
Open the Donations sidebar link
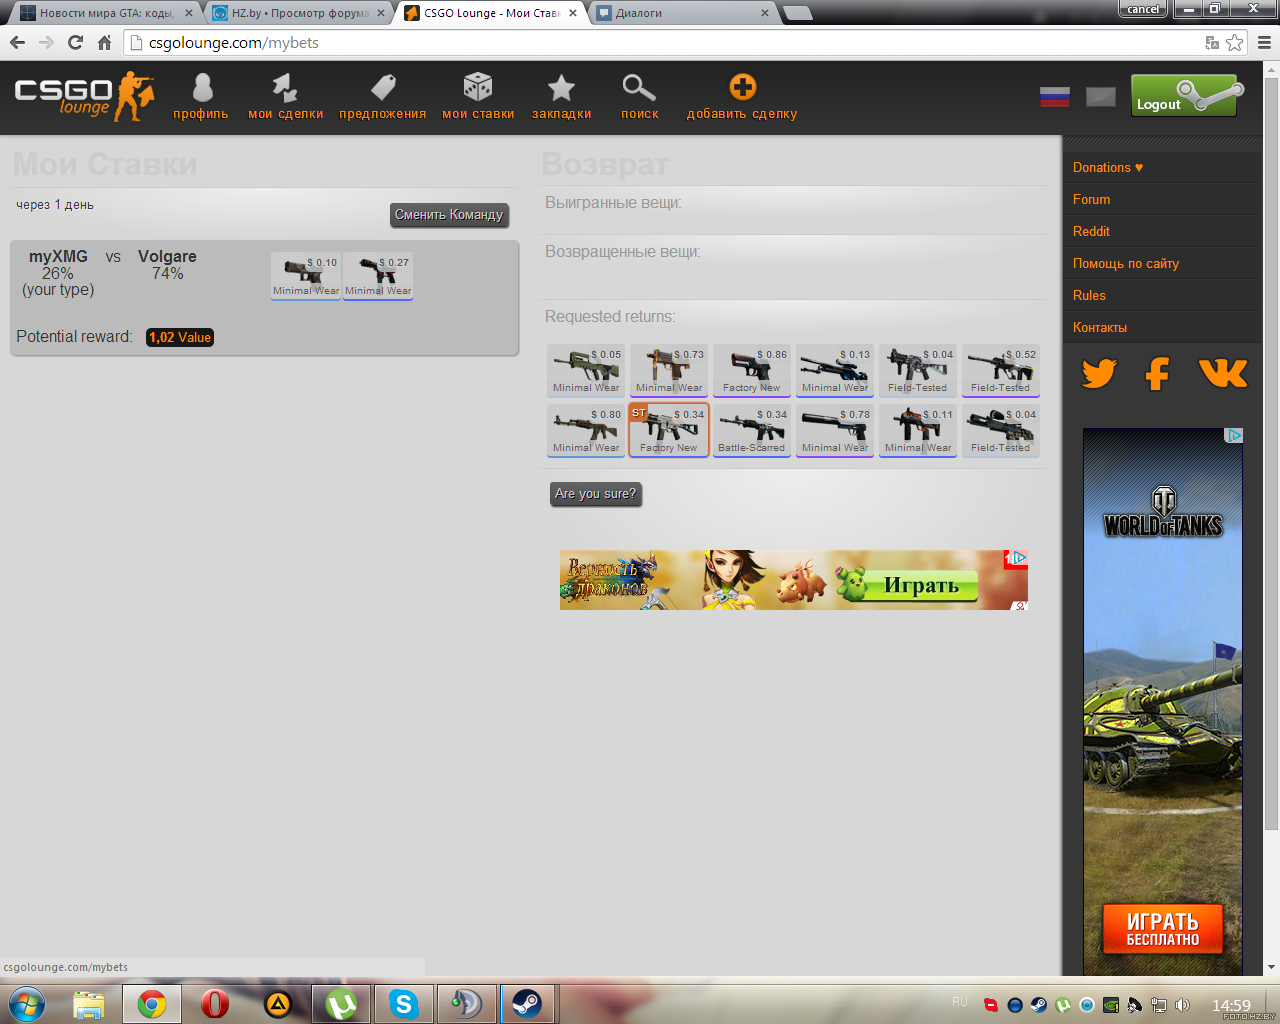[1107, 167]
